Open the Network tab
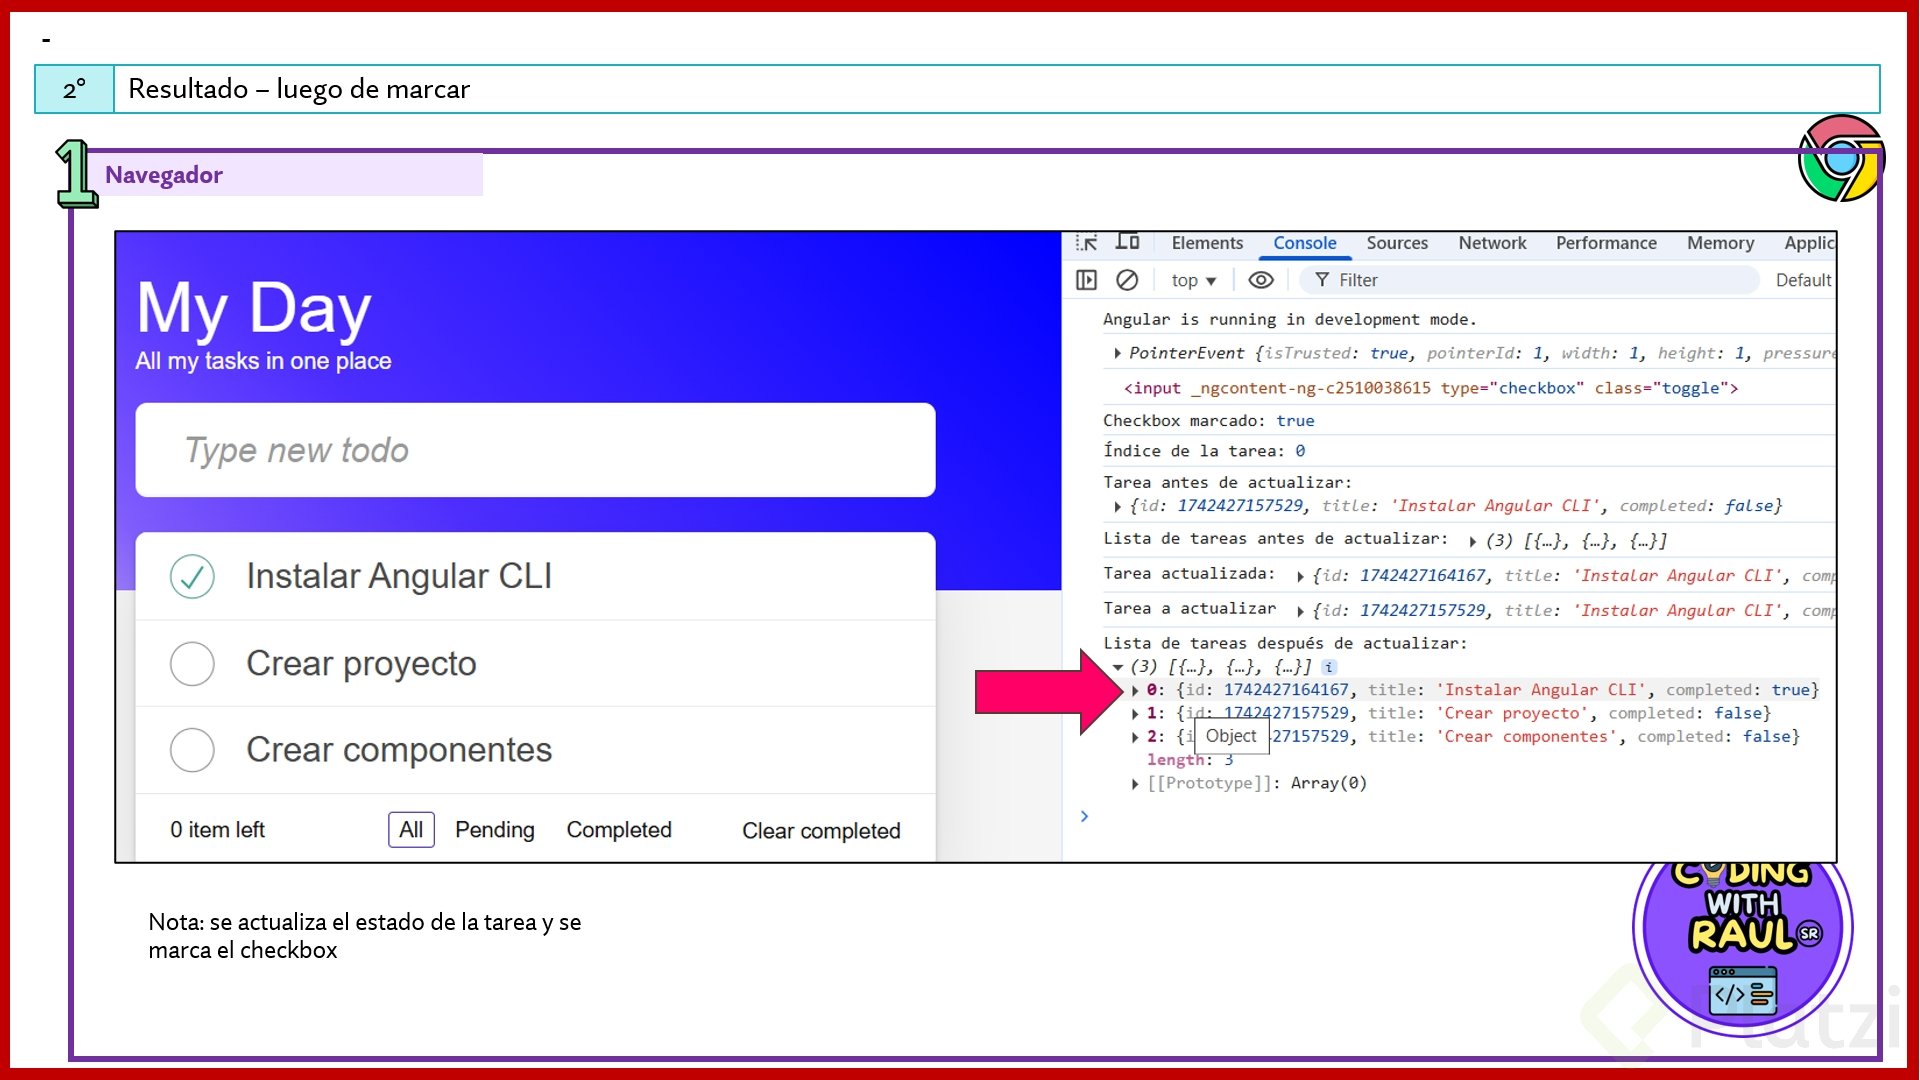 coord(1492,243)
